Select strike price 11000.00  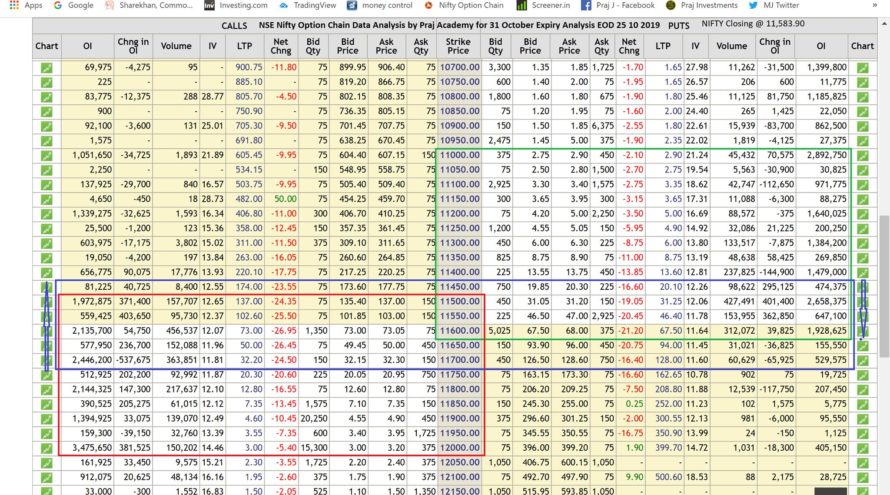pyautogui.click(x=460, y=155)
